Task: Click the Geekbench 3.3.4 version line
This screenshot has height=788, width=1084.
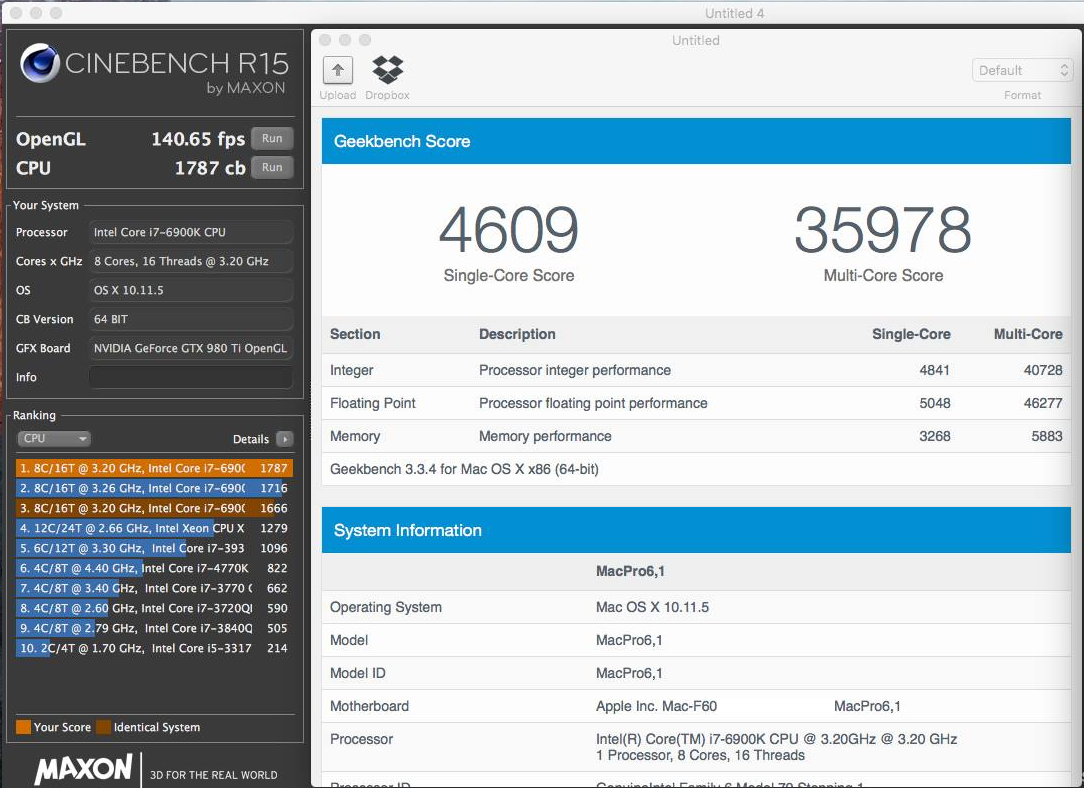Action: tap(465, 469)
